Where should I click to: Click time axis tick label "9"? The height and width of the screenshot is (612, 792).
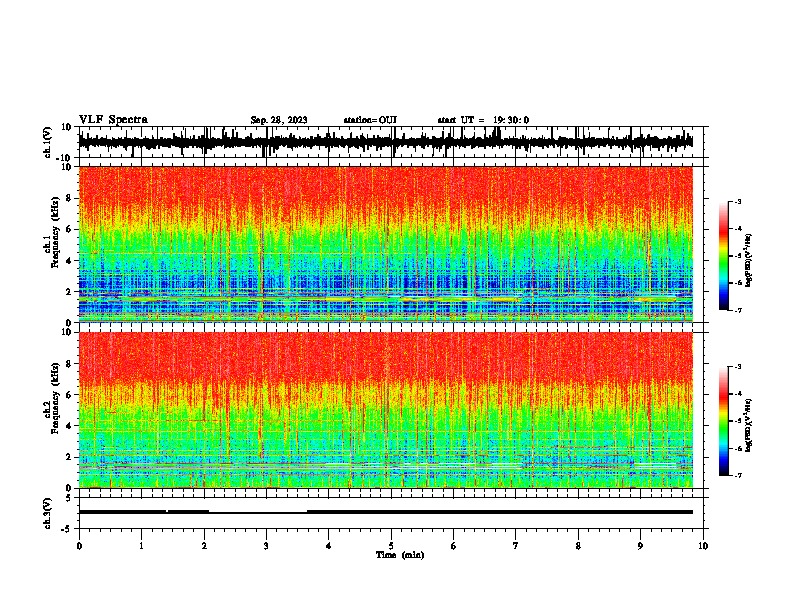tap(640, 546)
